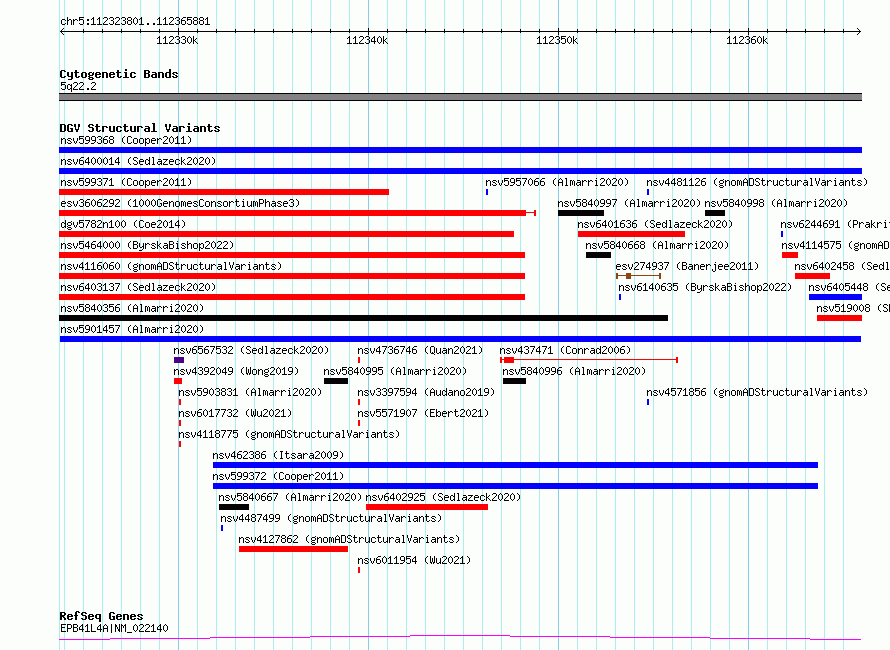Select nsv4481126 (gnomADStructuralVariants) label

[x=757, y=182]
